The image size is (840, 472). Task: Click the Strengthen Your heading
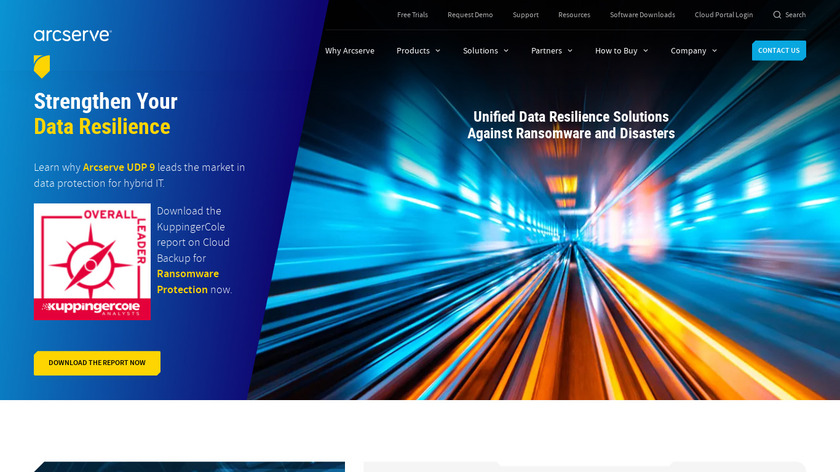point(106,101)
